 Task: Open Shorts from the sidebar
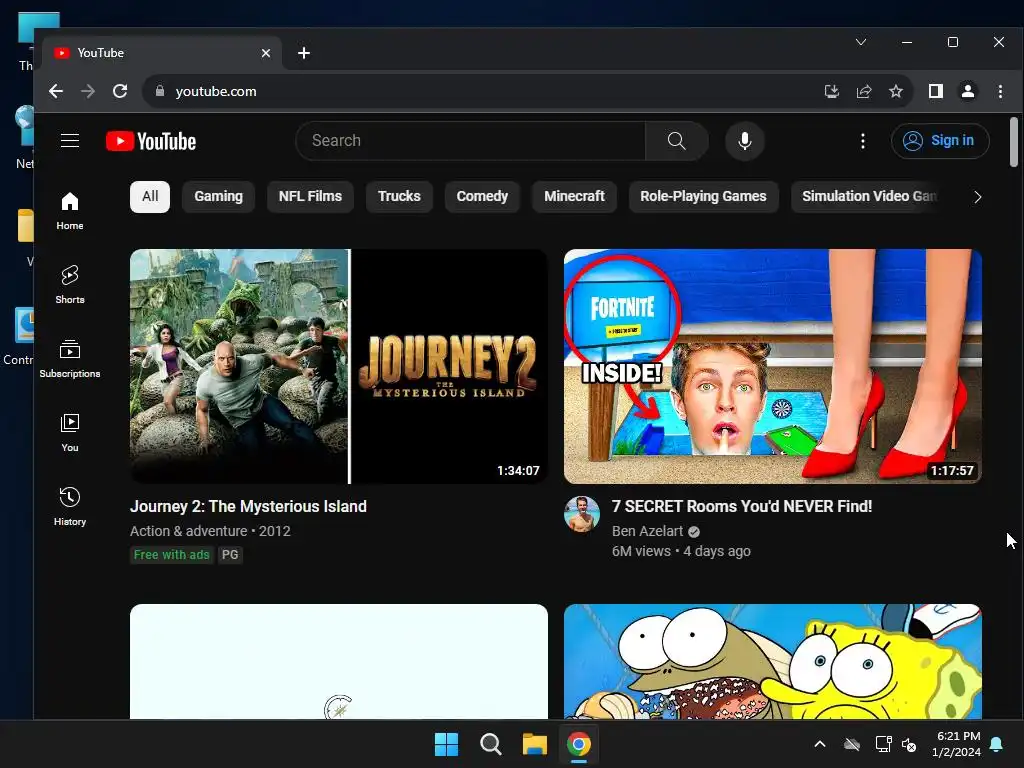[x=70, y=285]
